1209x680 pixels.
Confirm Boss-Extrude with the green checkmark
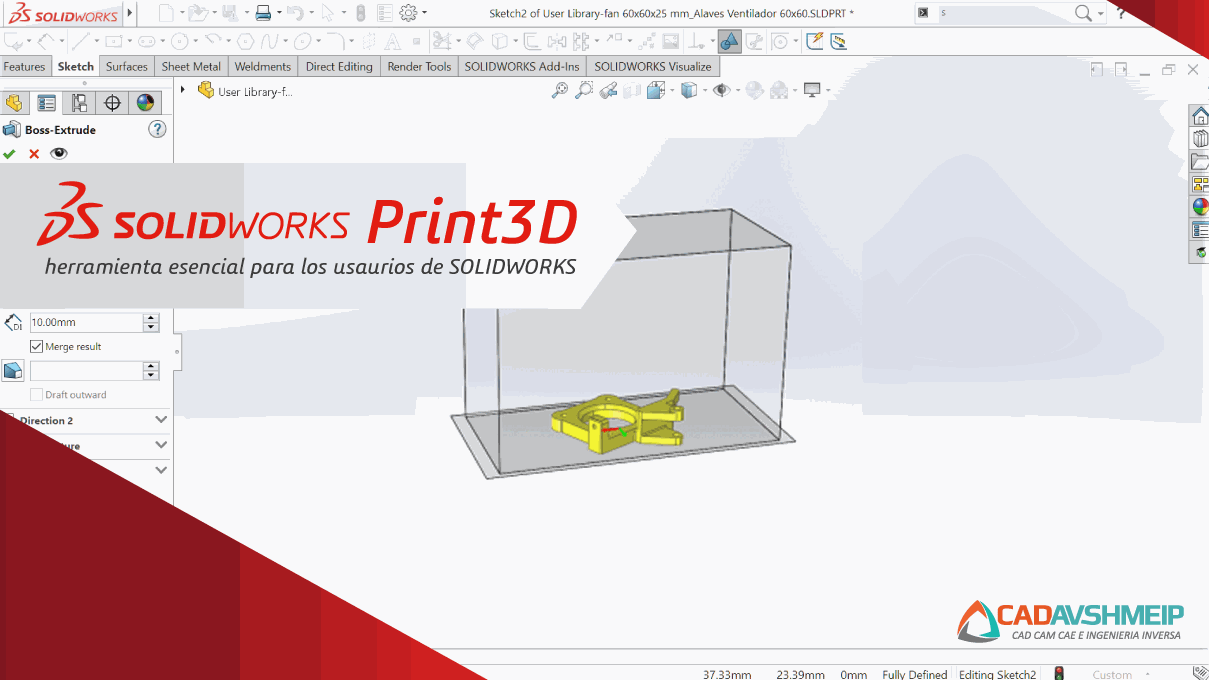pos(10,154)
